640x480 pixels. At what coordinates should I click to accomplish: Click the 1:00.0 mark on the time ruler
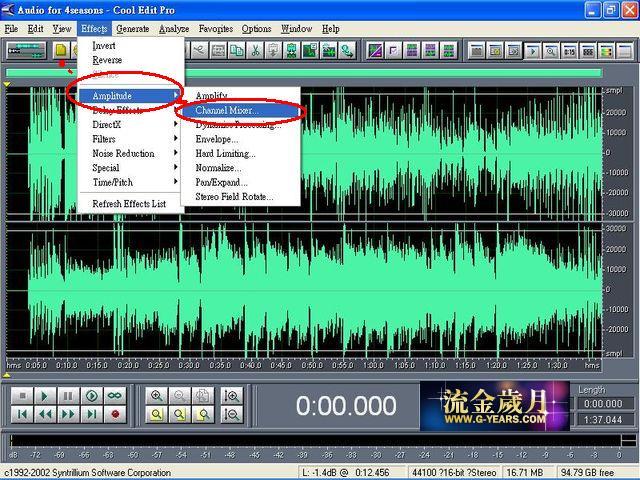pyautogui.click(x=373, y=365)
